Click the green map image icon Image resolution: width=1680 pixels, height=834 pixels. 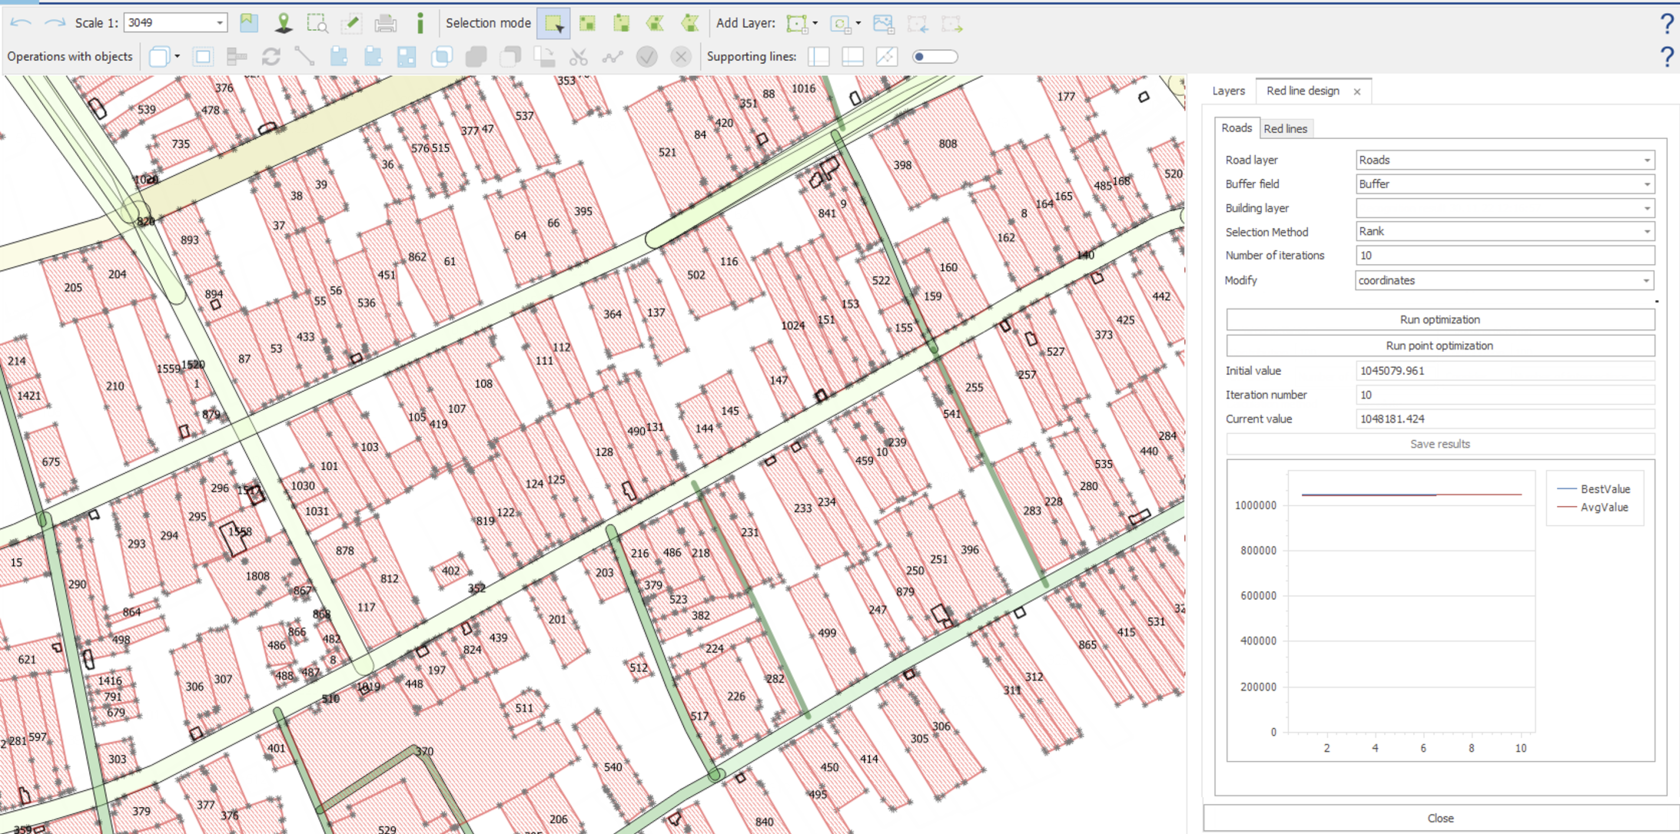click(249, 22)
